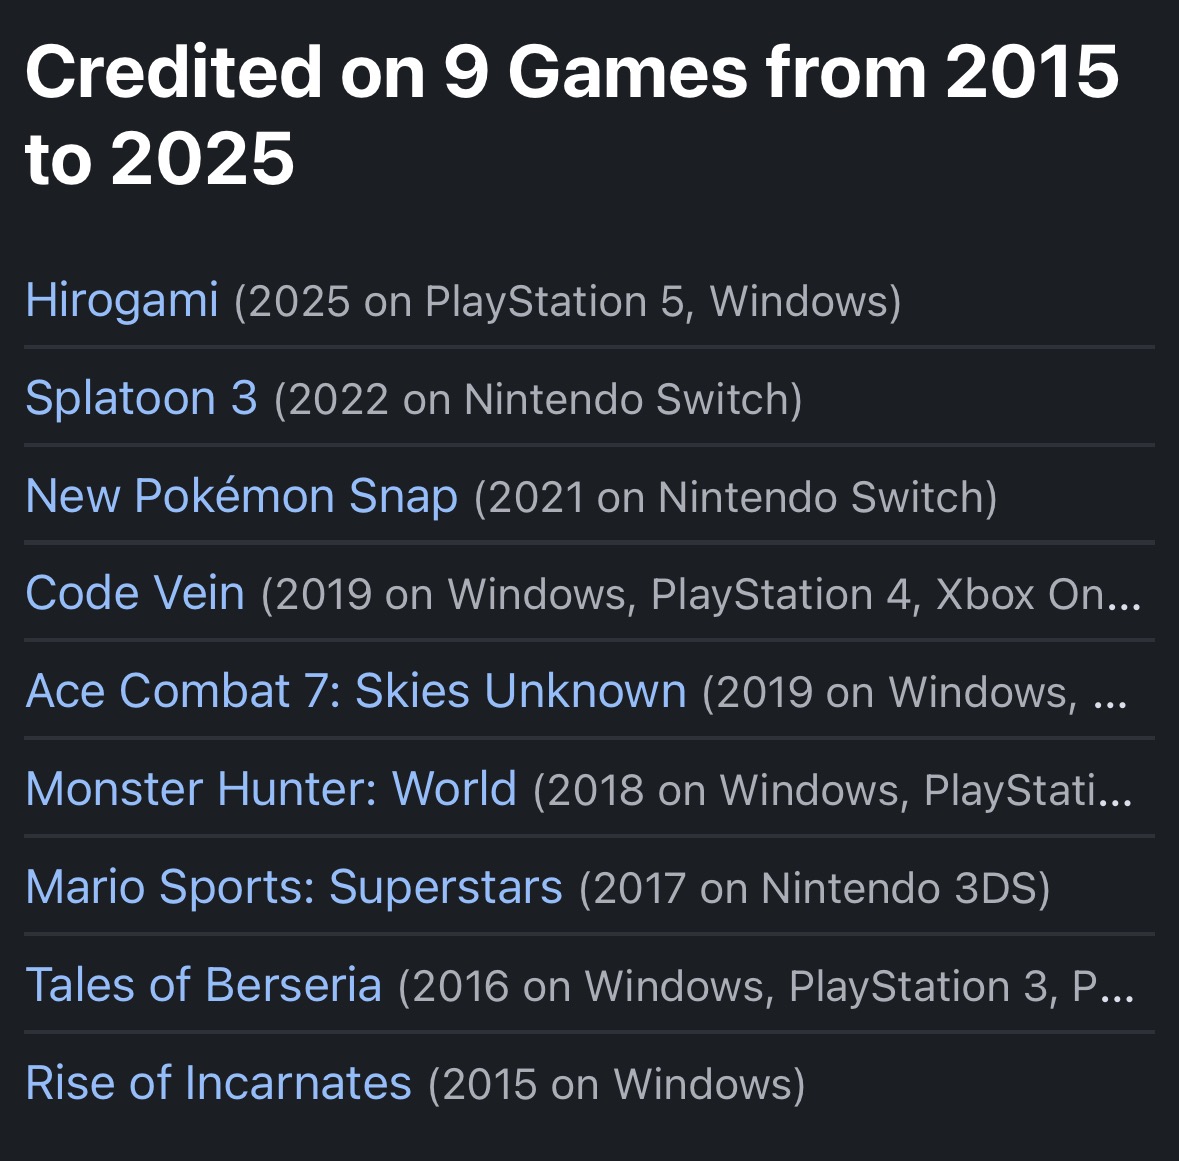Select the Monster Hunter: World link

pyautogui.click(x=271, y=789)
